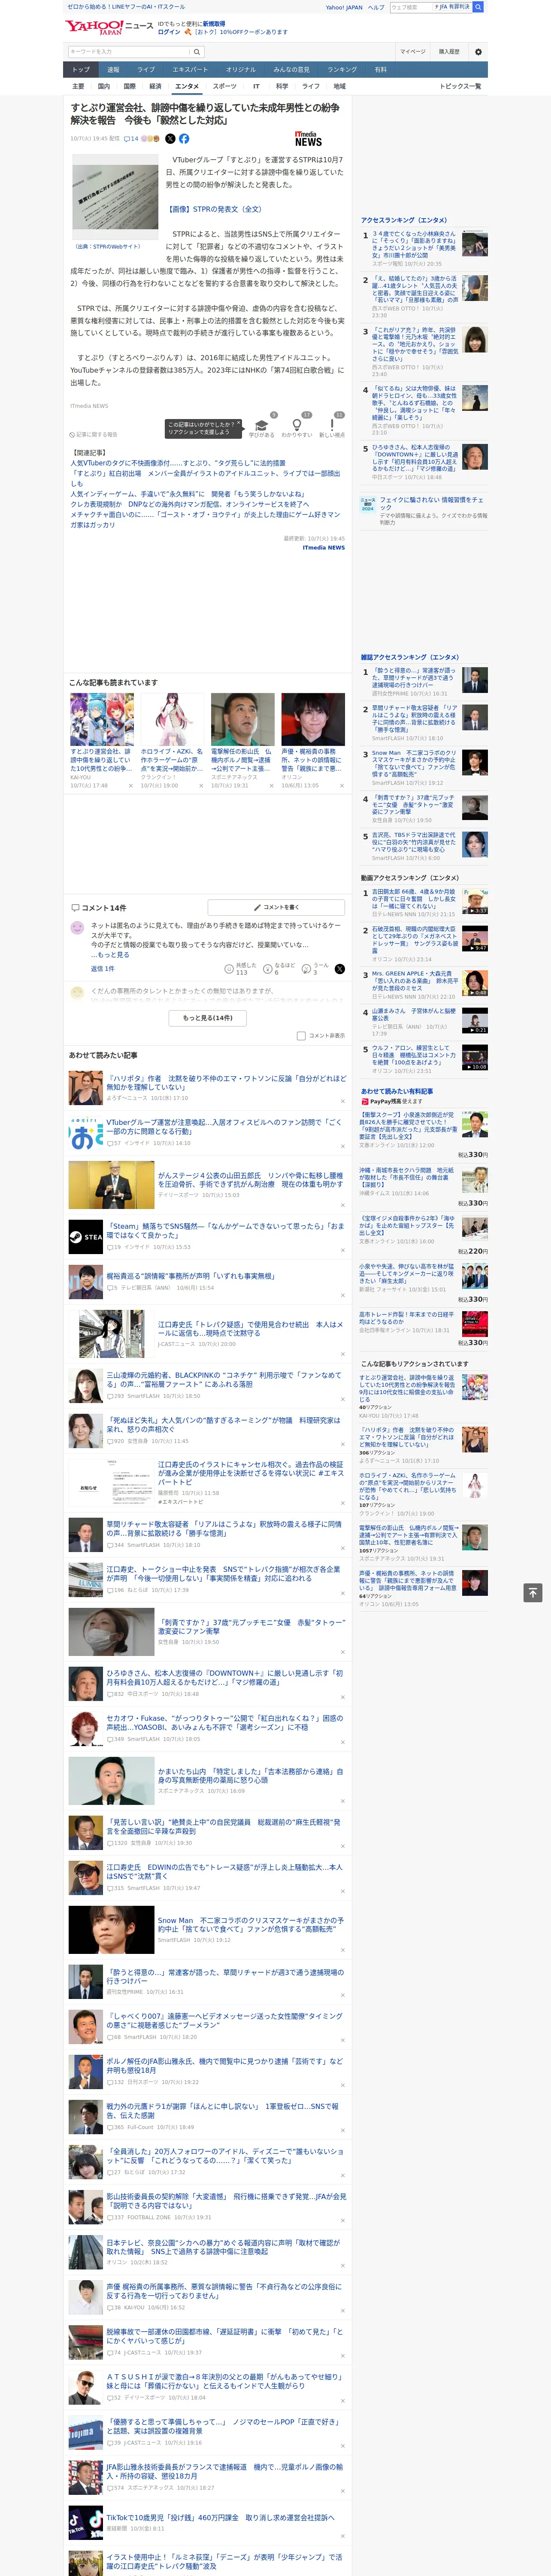
Task: Click the ヘルプ link in the header
Action: pyautogui.click(x=376, y=7)
